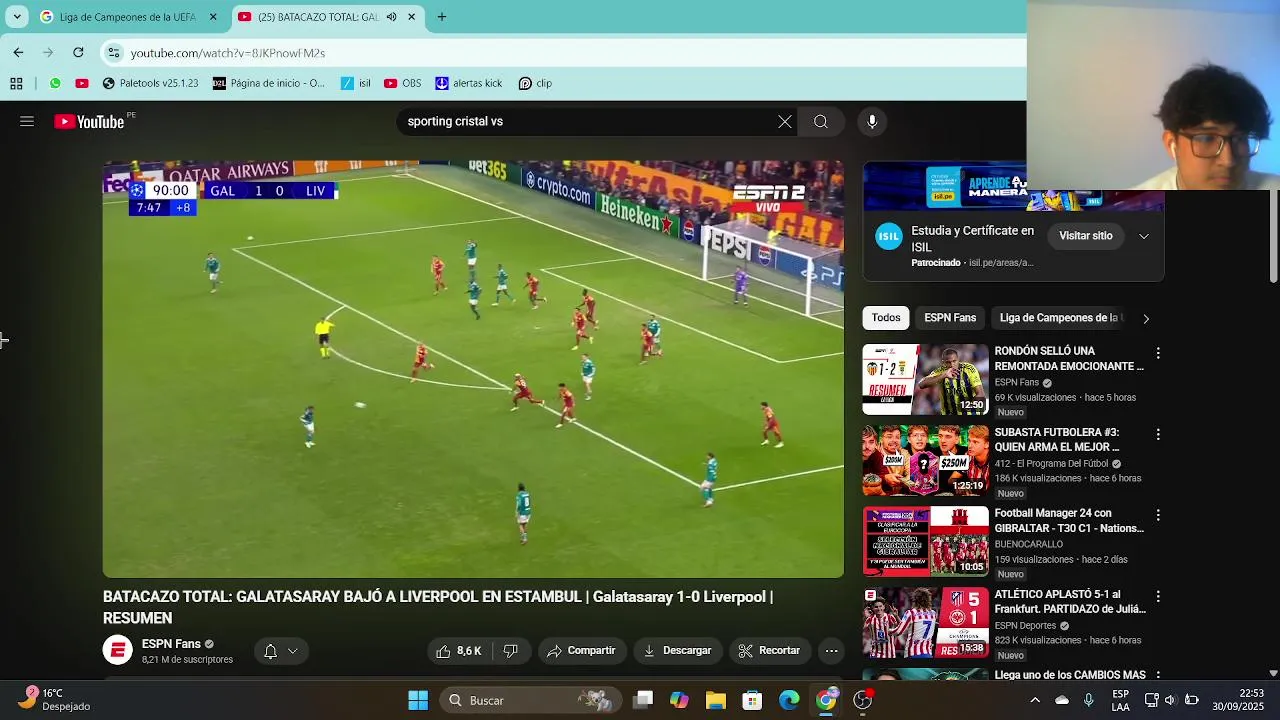Close the Liga de Campeones tab
1280x720 pixels.
click(213, 17)
